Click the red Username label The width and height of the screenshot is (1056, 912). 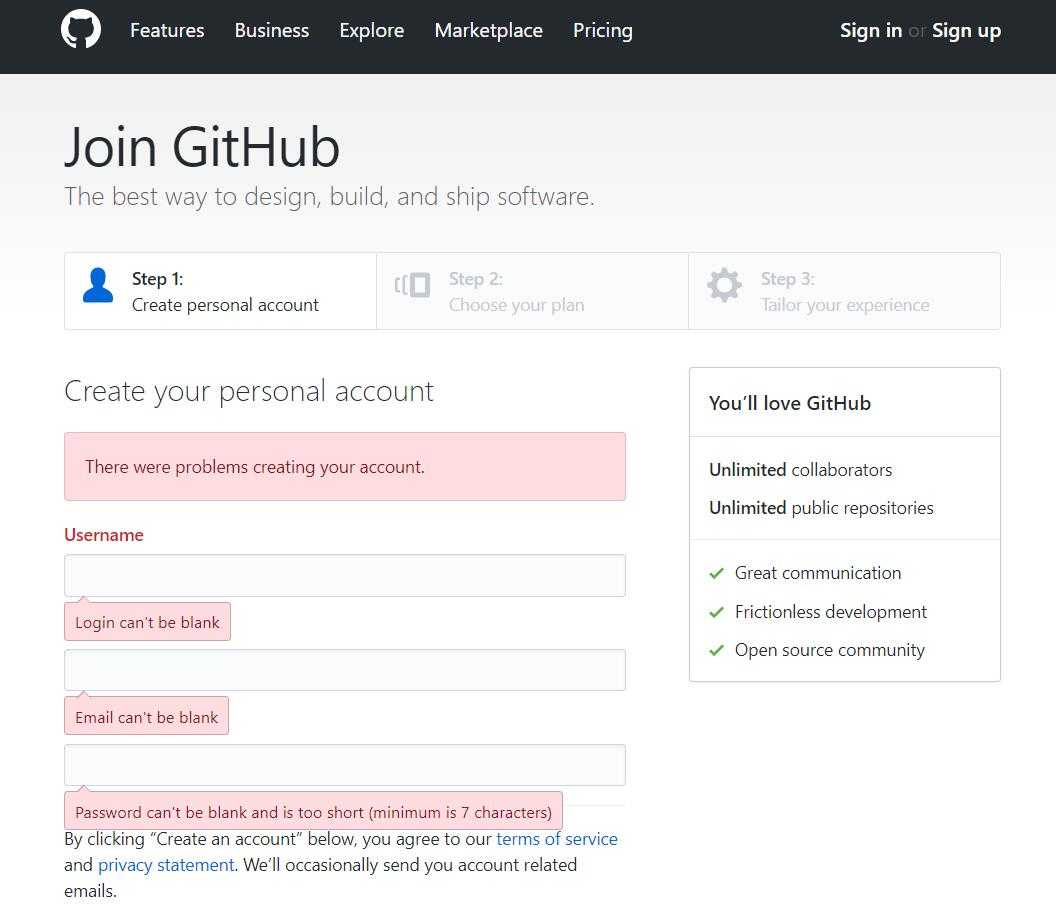click(104, 535)
